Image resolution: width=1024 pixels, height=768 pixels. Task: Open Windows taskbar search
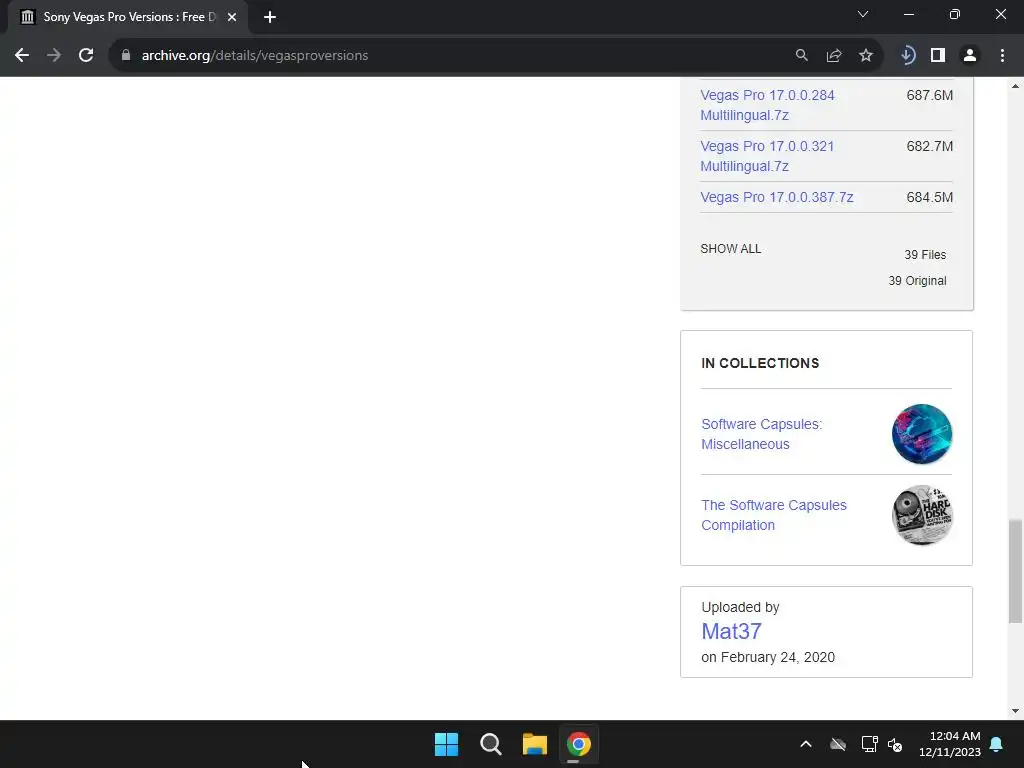(x=490, y=744)
